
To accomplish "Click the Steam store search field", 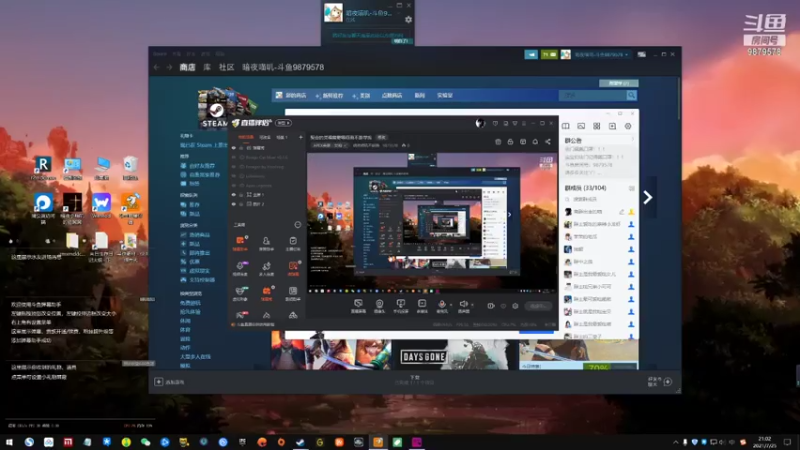I will (592, 95).
